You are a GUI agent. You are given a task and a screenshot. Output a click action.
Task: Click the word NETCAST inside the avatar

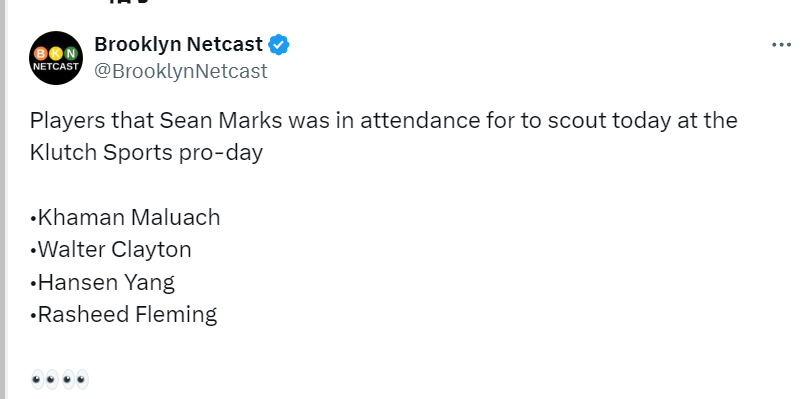coord(56,66)
